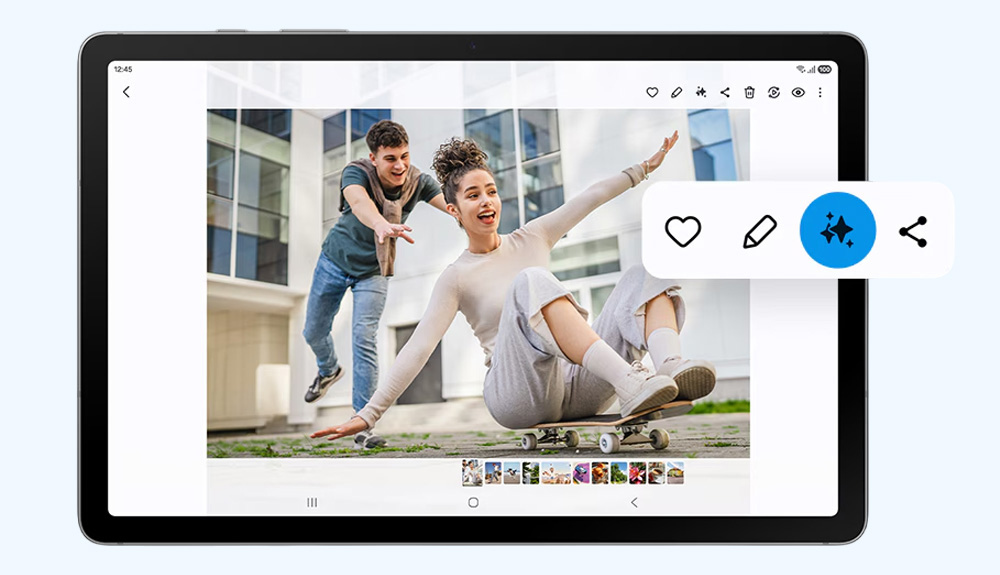Tap the back arrow in top-left corner

pos(126,92)
